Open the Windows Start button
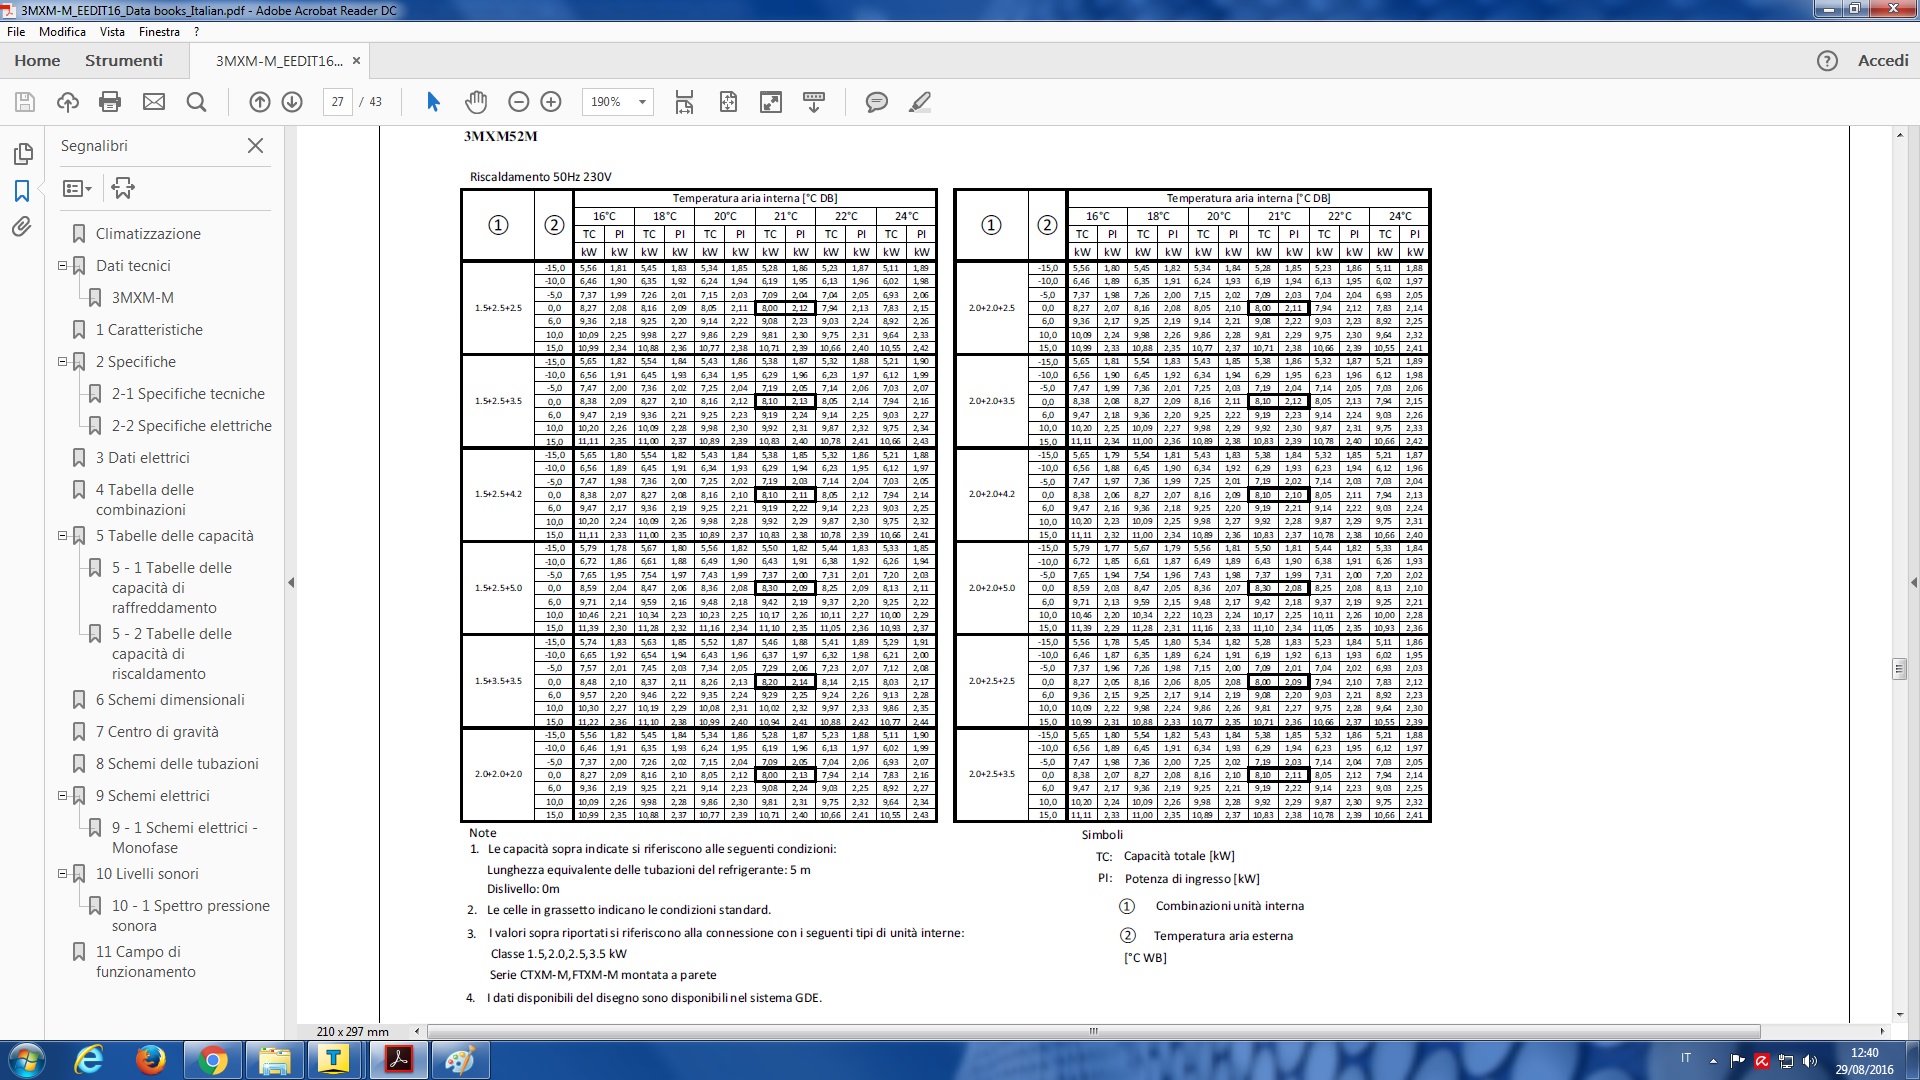 pos(26,1060)
